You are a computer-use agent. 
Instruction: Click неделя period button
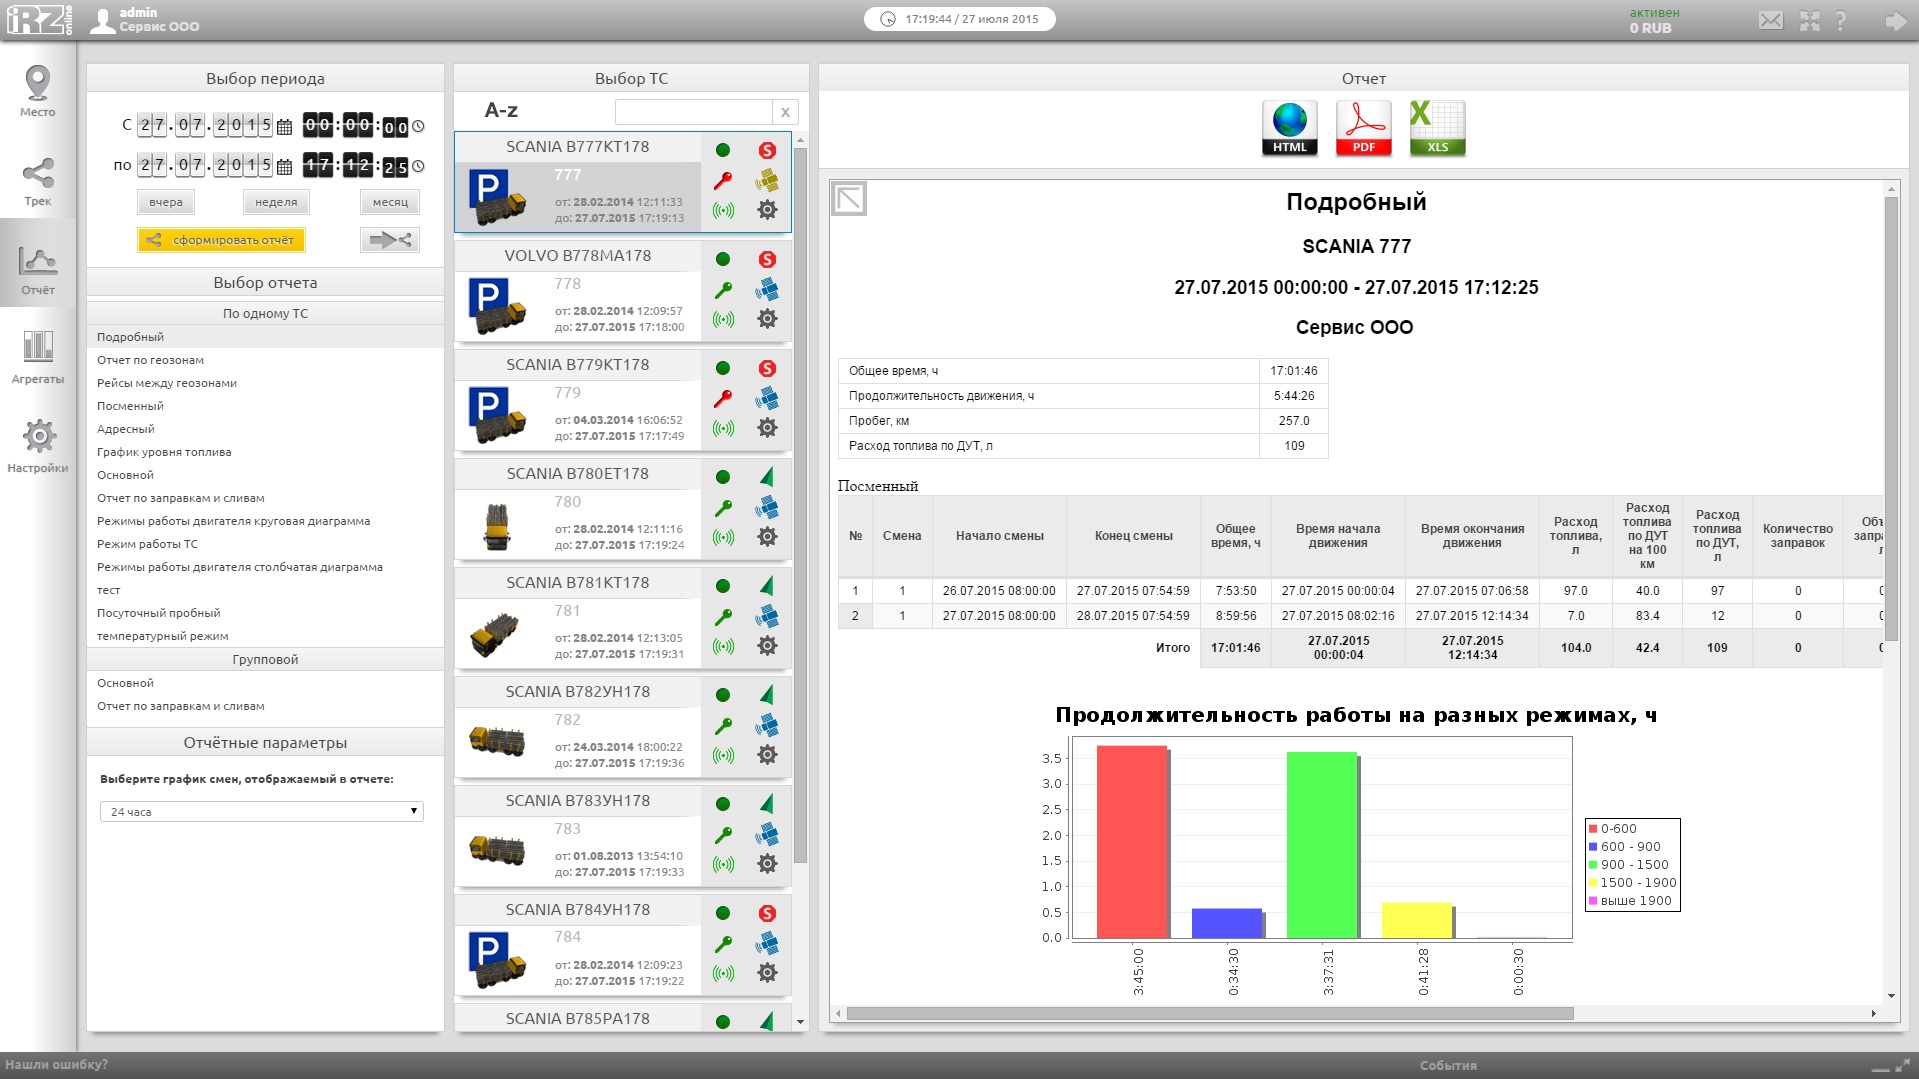click(x=276, y=202)
